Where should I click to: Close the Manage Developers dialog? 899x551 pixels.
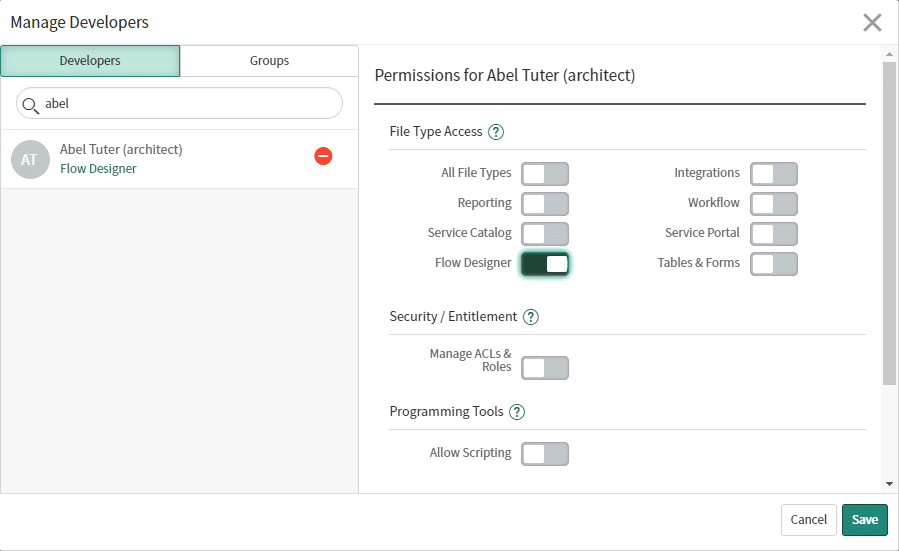pyautogui.click(x=872, y=22)
